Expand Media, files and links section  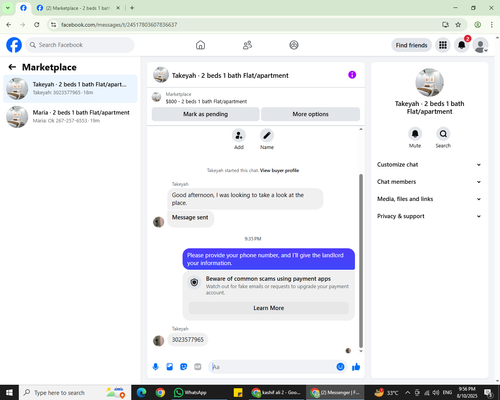pyautogui.click(x=429, y=199)
